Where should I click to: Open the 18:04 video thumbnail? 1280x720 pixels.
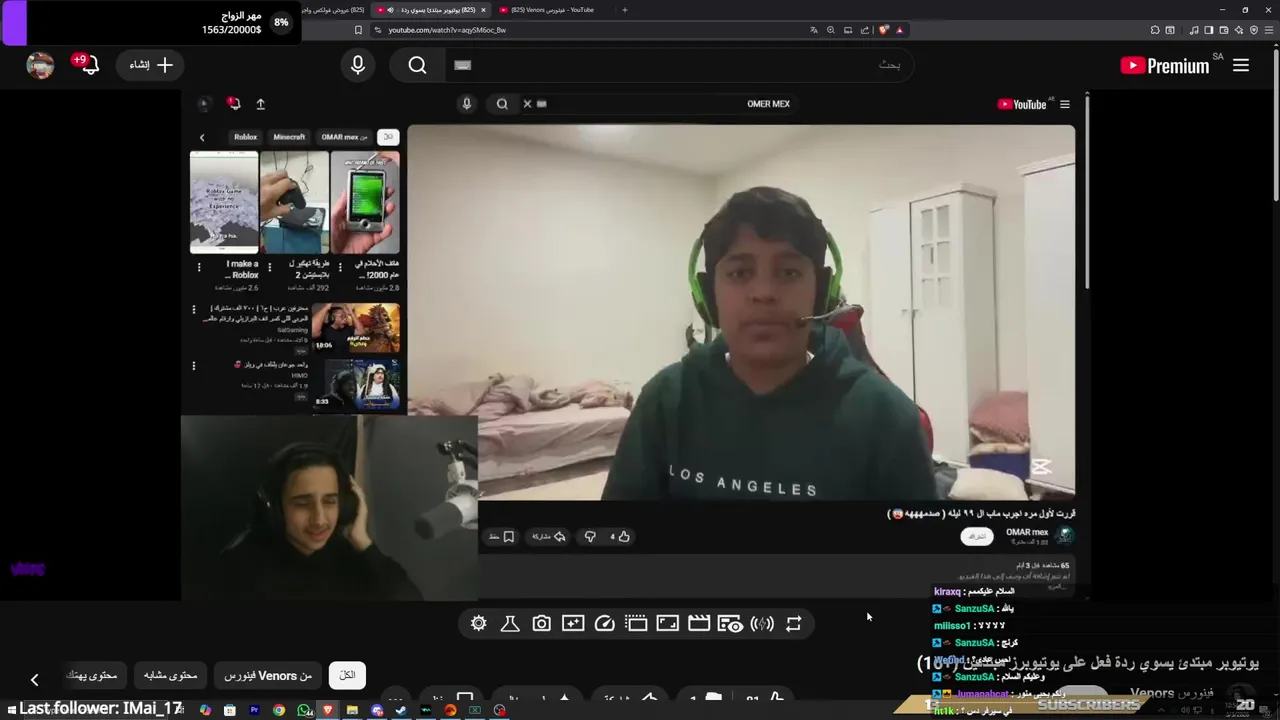click(355, 327)
